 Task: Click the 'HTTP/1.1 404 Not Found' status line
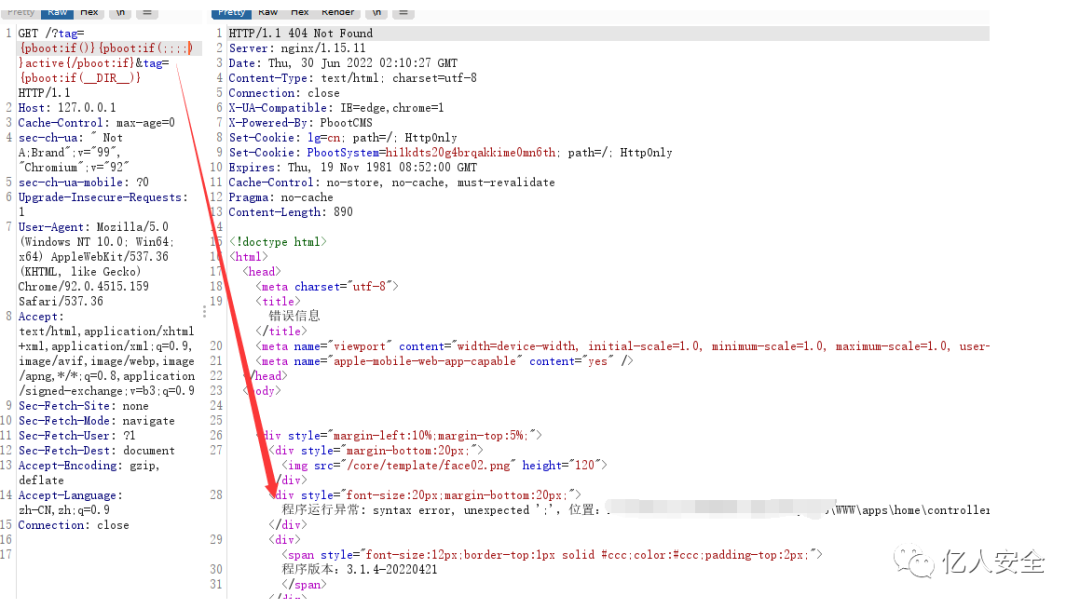pyautogui.click(x=300, y=33)
